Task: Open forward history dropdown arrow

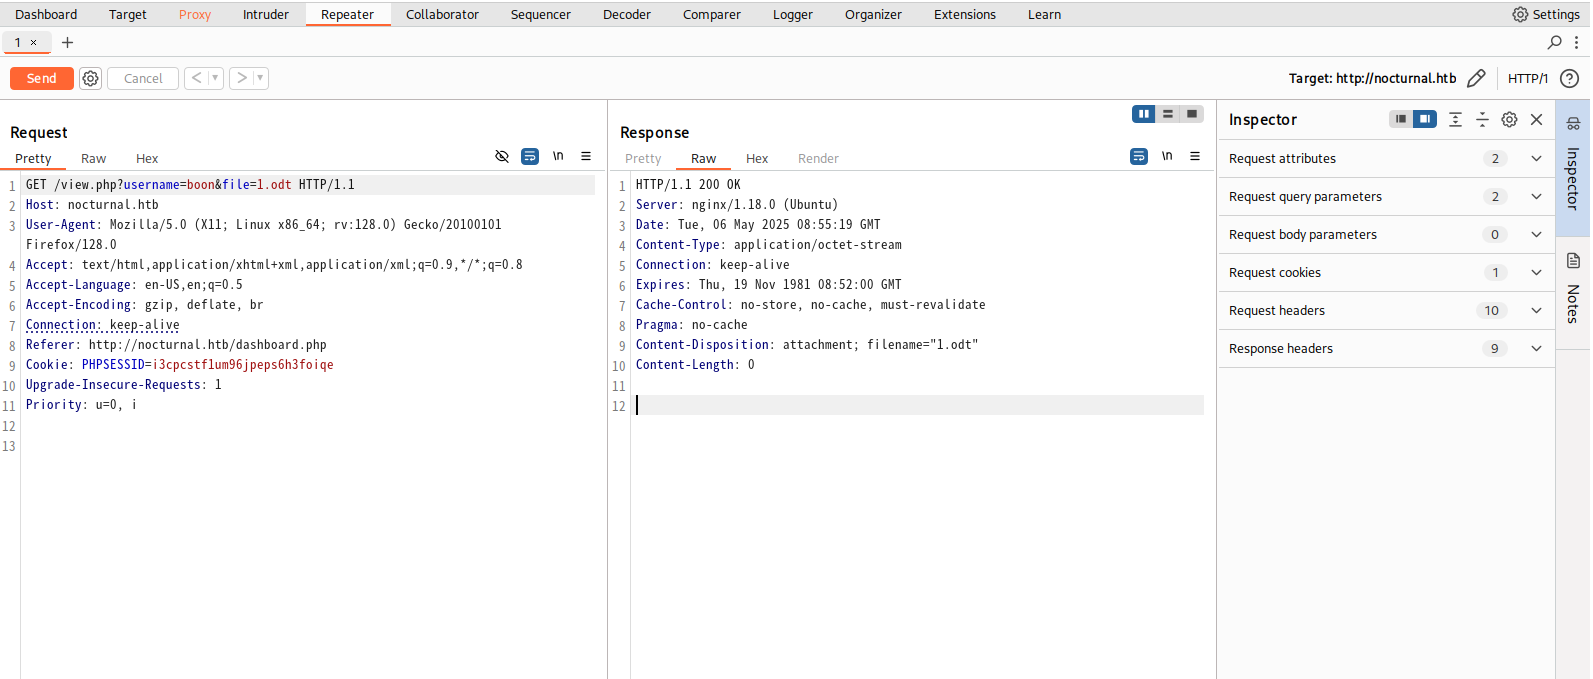Action: coord(260,78)
